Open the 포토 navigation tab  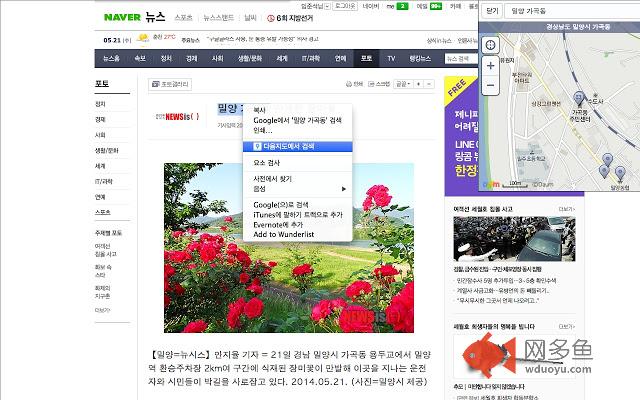(367, 58)
